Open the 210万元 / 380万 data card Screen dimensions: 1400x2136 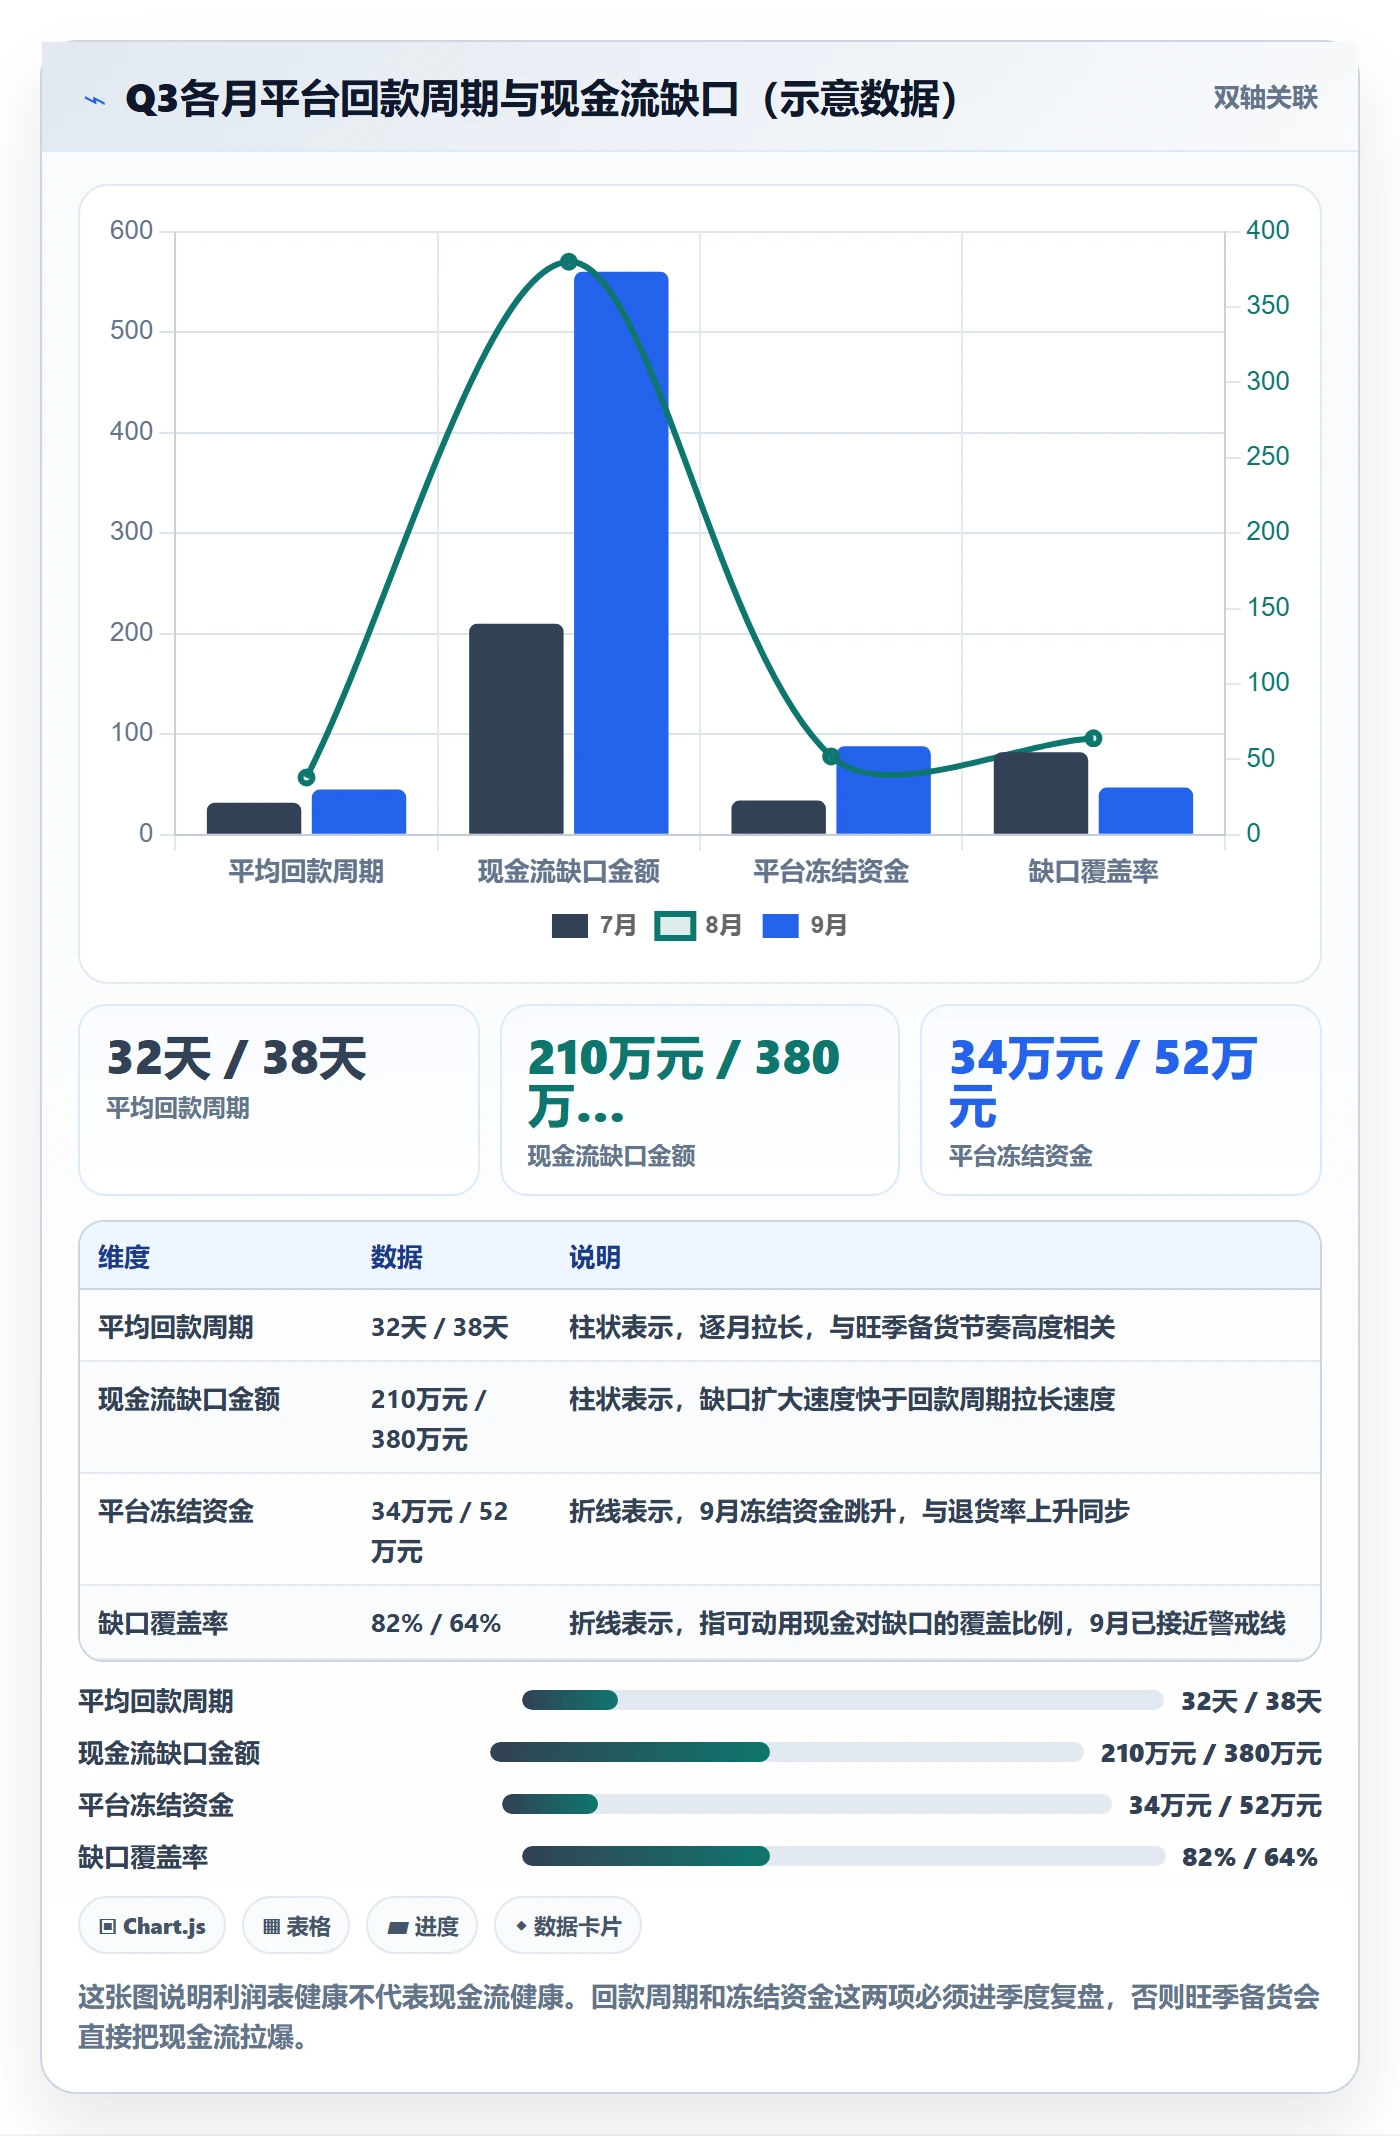[x=700, y=1099]
